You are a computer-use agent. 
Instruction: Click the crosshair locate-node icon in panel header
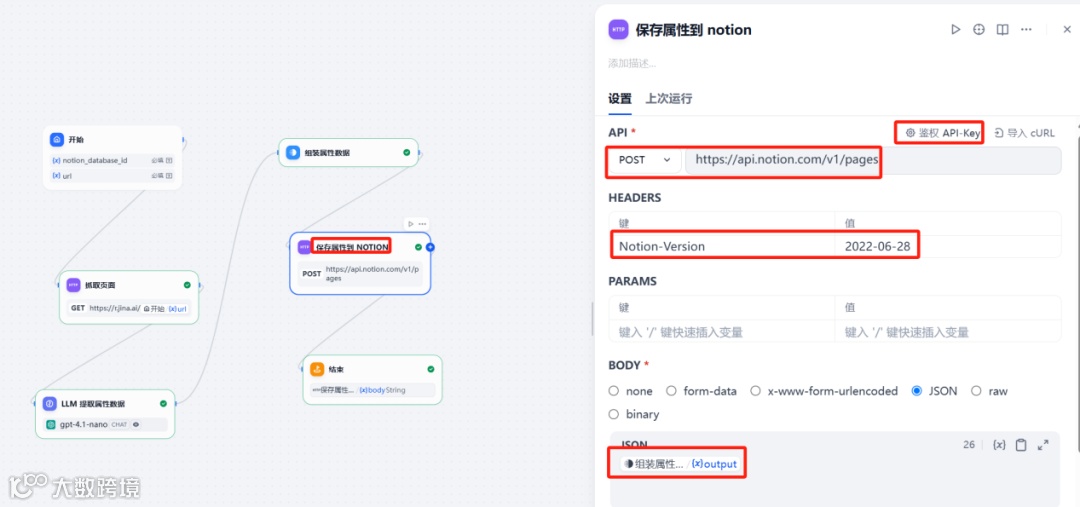[x=979, y=30]
